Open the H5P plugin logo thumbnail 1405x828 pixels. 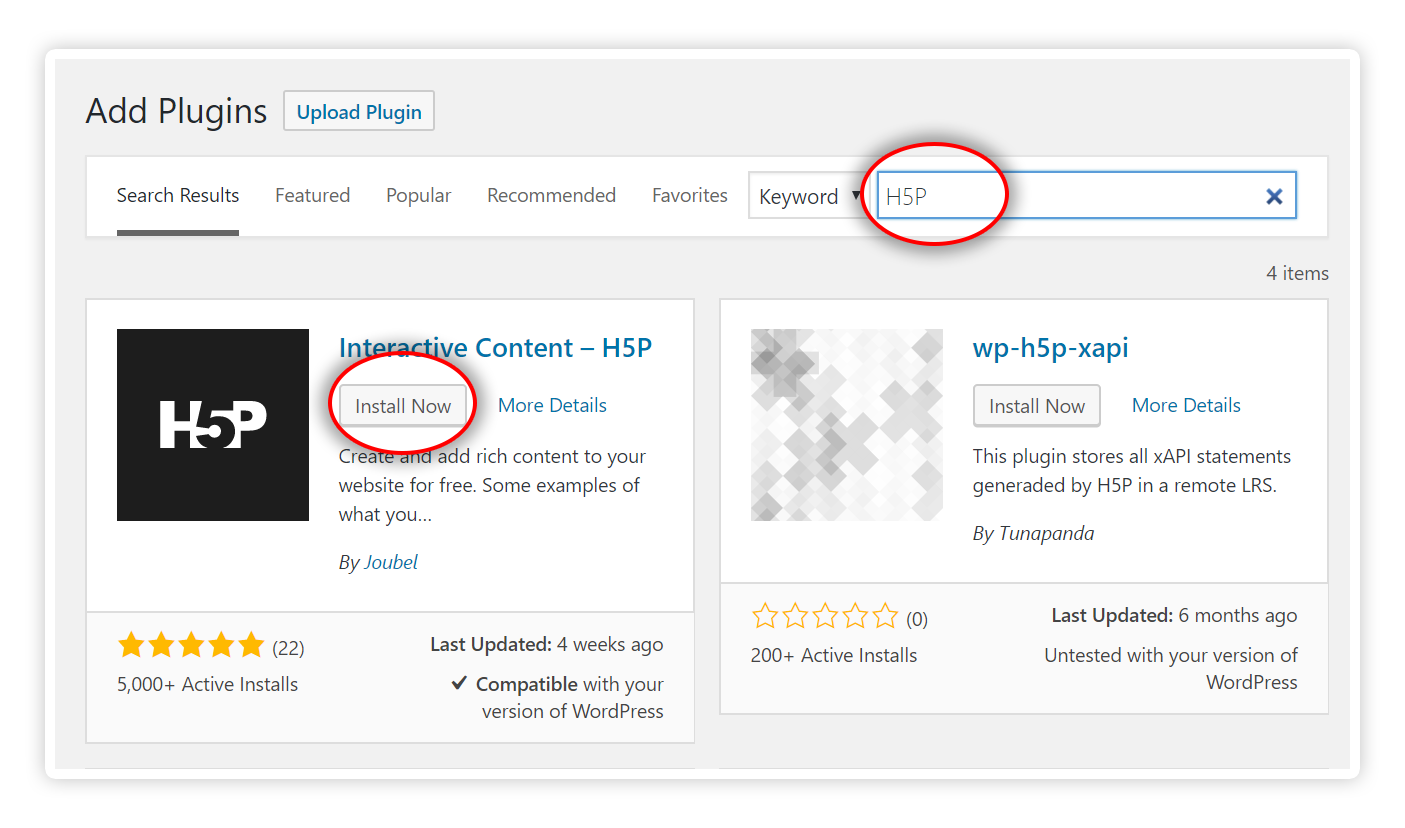coord(213,425)
